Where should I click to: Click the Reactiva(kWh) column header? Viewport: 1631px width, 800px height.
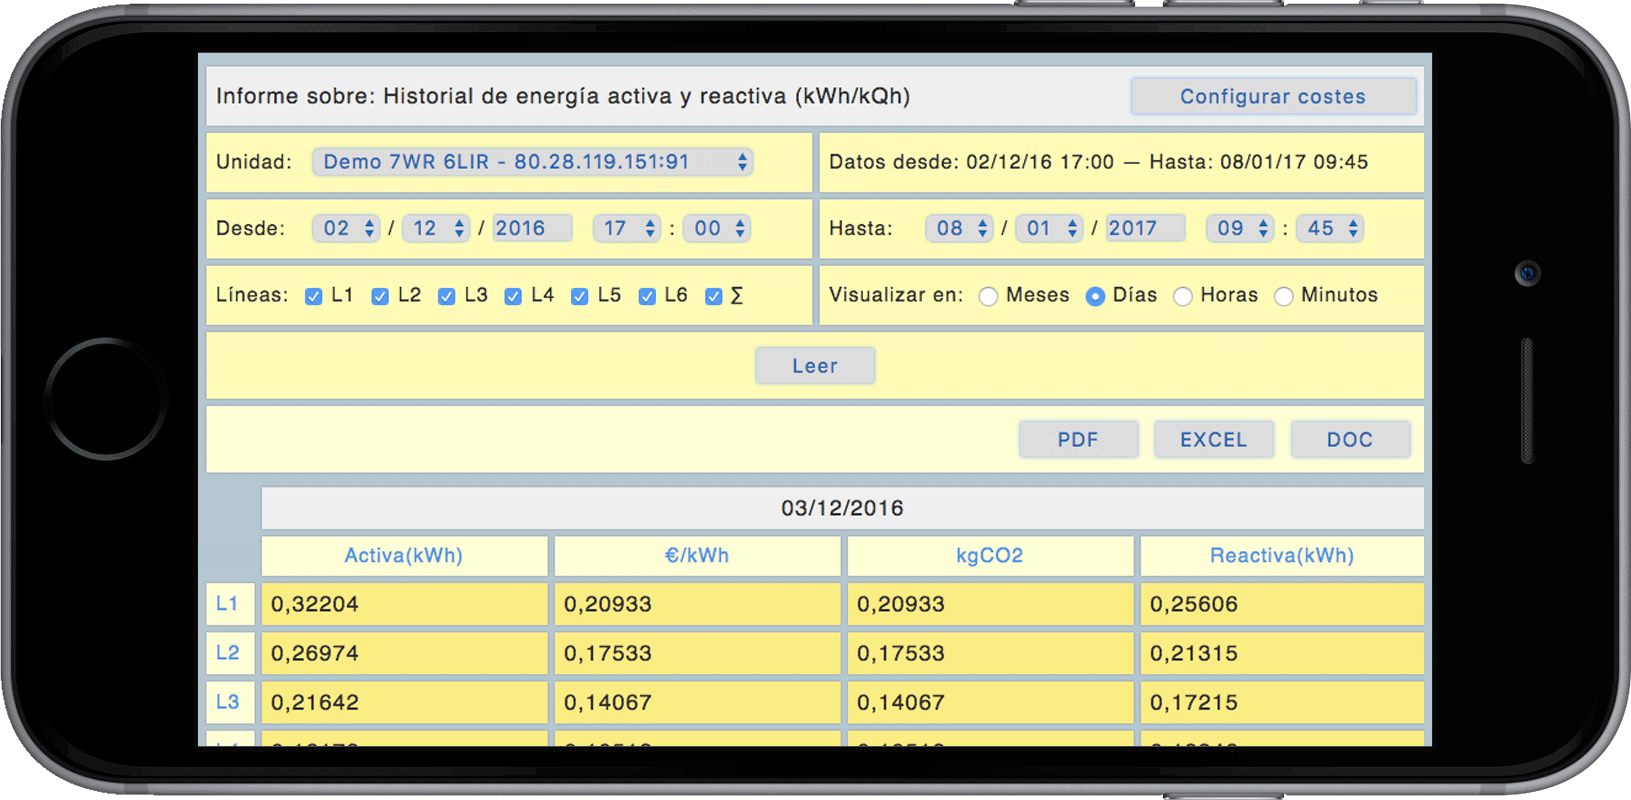1282,556
